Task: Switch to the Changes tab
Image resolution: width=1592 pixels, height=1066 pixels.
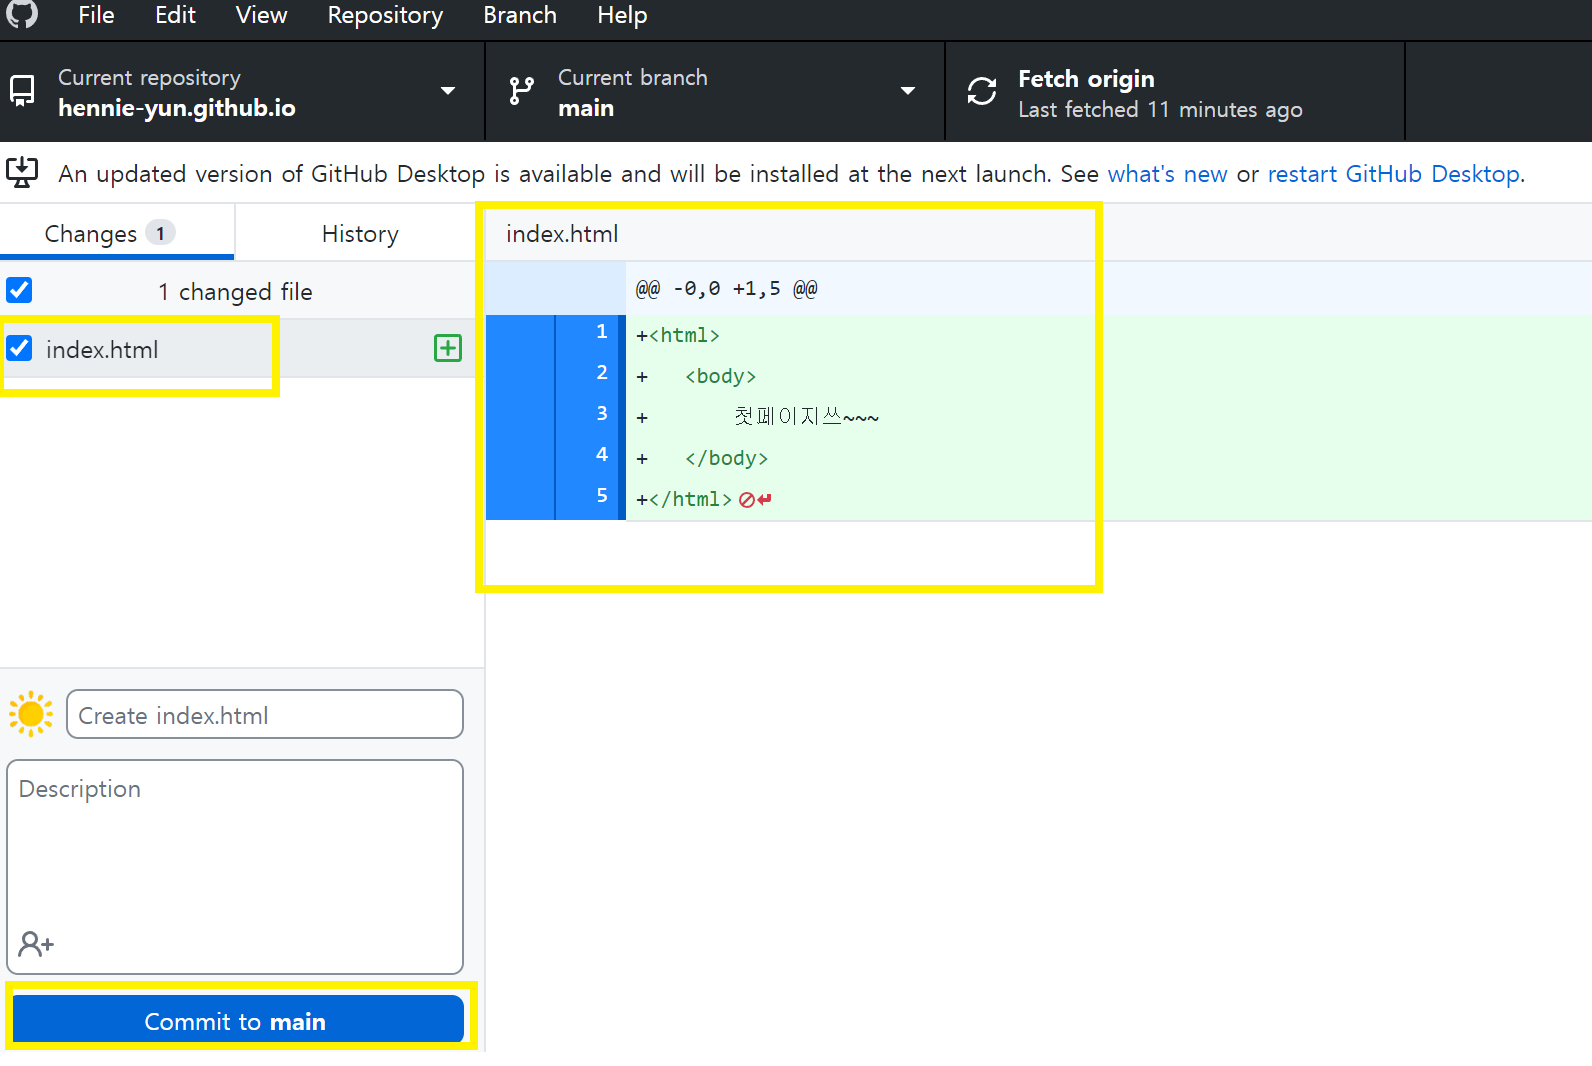Action: point(117,233)
